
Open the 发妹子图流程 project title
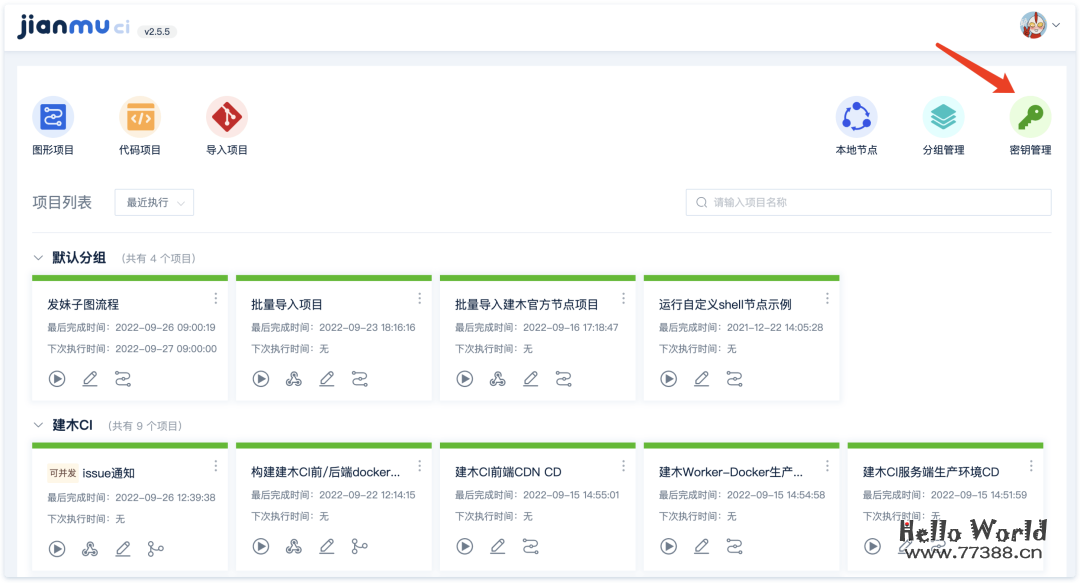83,305
